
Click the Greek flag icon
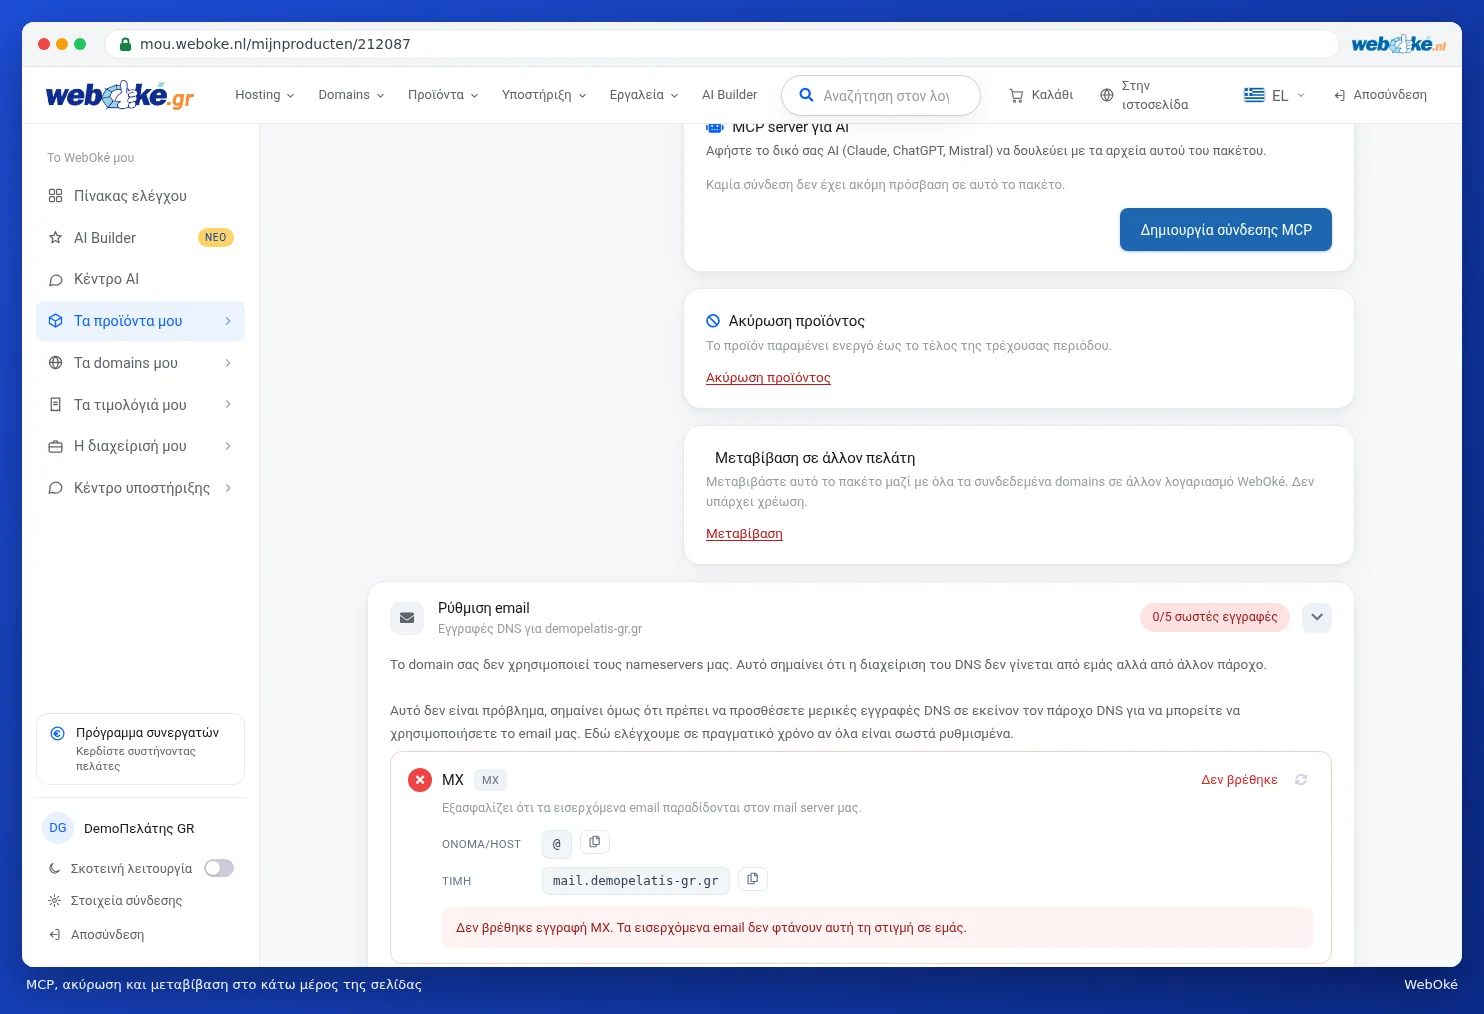click(1254, 95)
